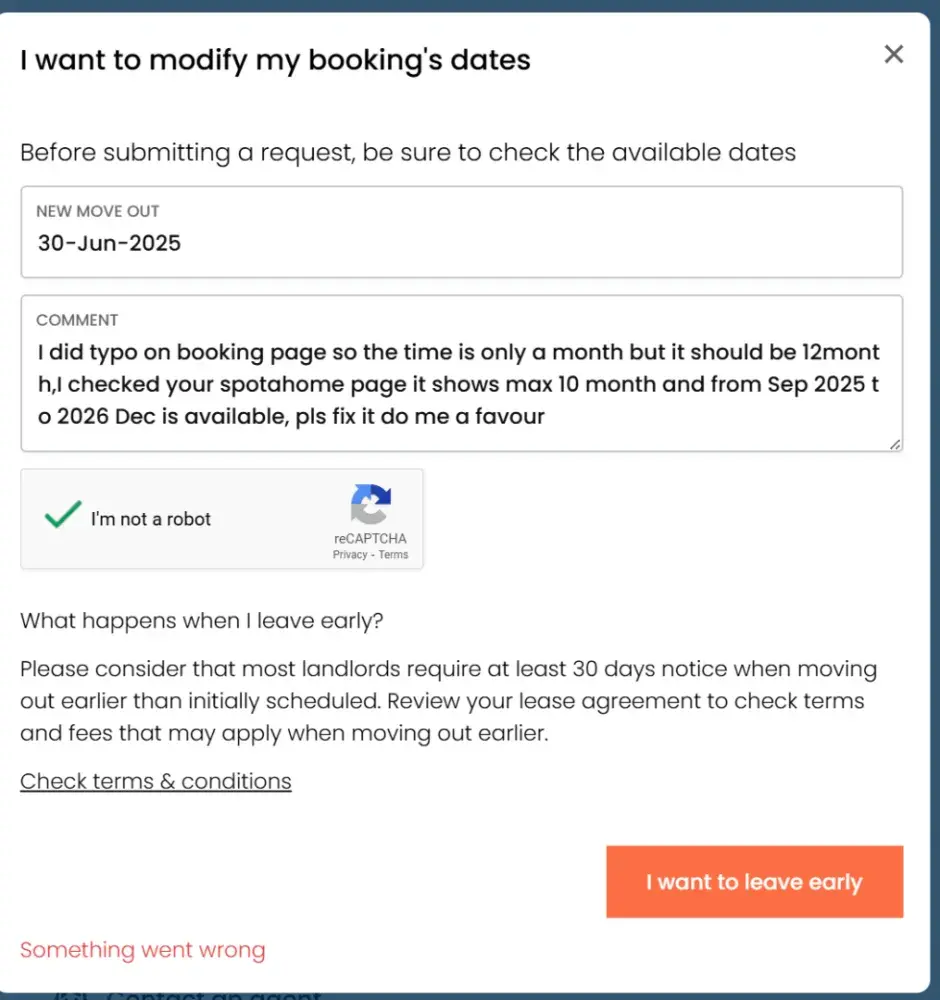This screenshot has height=1000, width=940.
Task: Open the reCAPTCHA Privacy link
Action: (350, 555)
